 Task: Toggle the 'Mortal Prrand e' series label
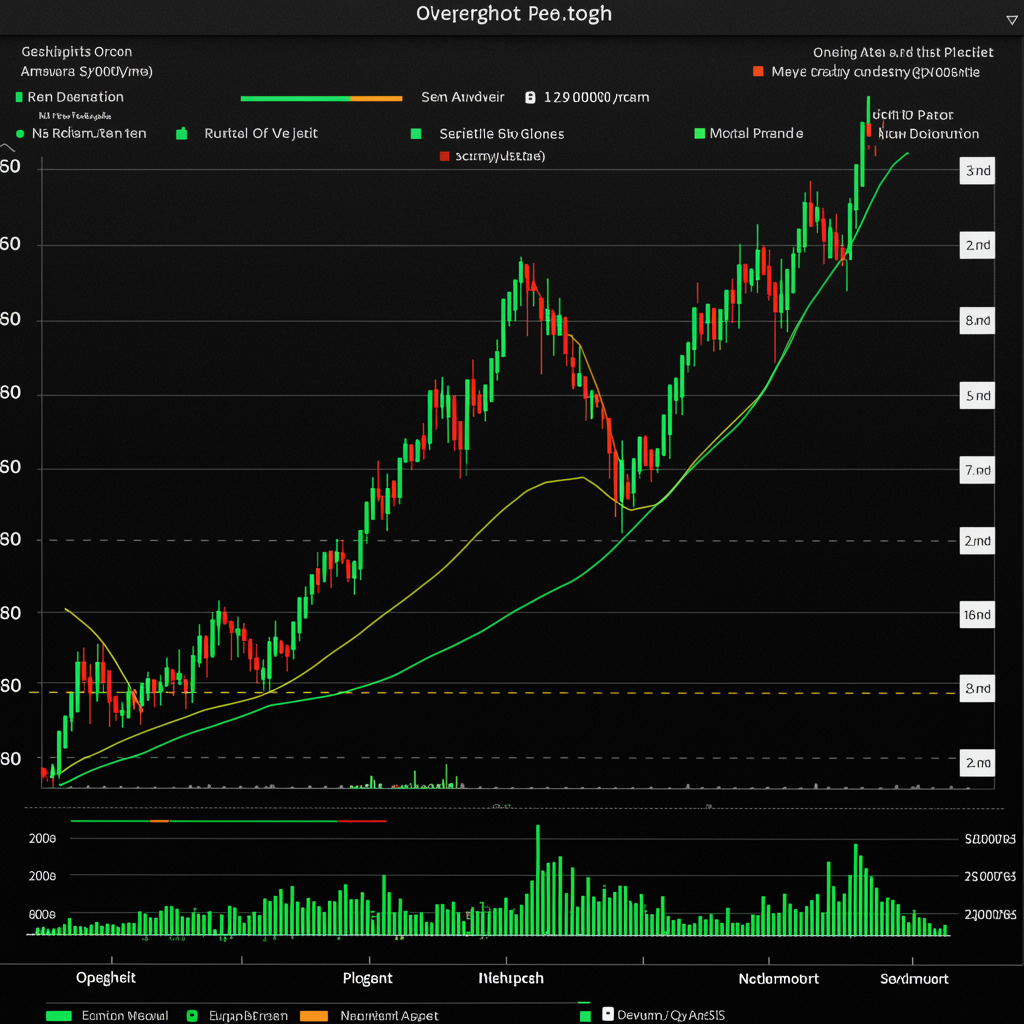[x=756, y=133]
